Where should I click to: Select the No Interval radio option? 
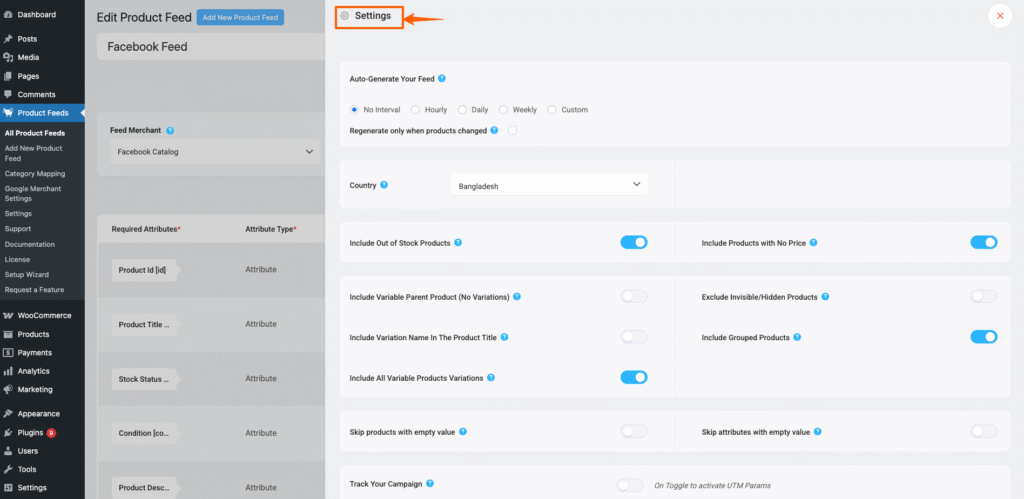(x=355, y=110)
